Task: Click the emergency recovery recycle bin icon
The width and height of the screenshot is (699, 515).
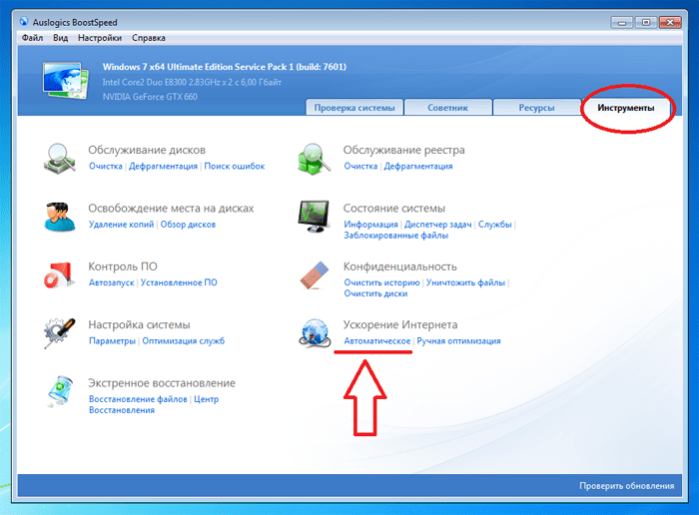Action: (60, 391)
